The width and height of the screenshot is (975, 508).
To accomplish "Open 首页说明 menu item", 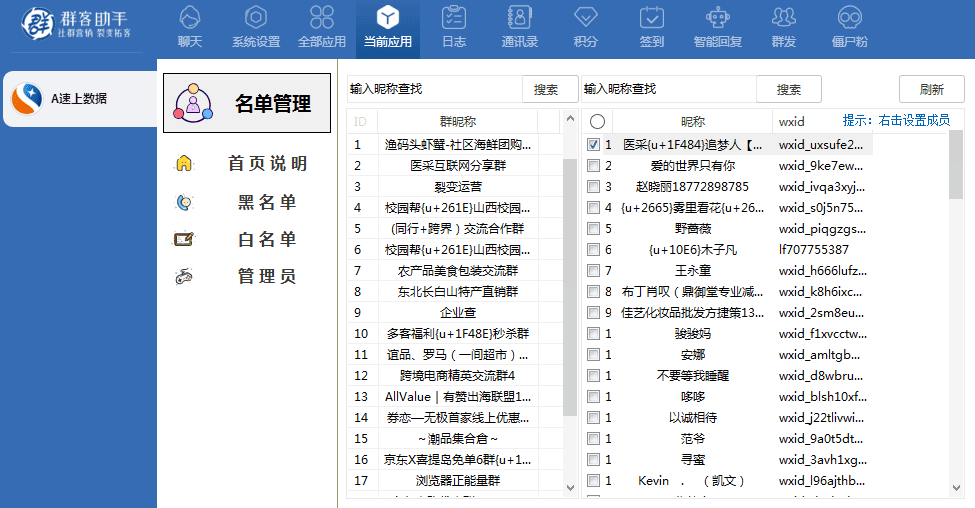I will click(x=267, y=164).
